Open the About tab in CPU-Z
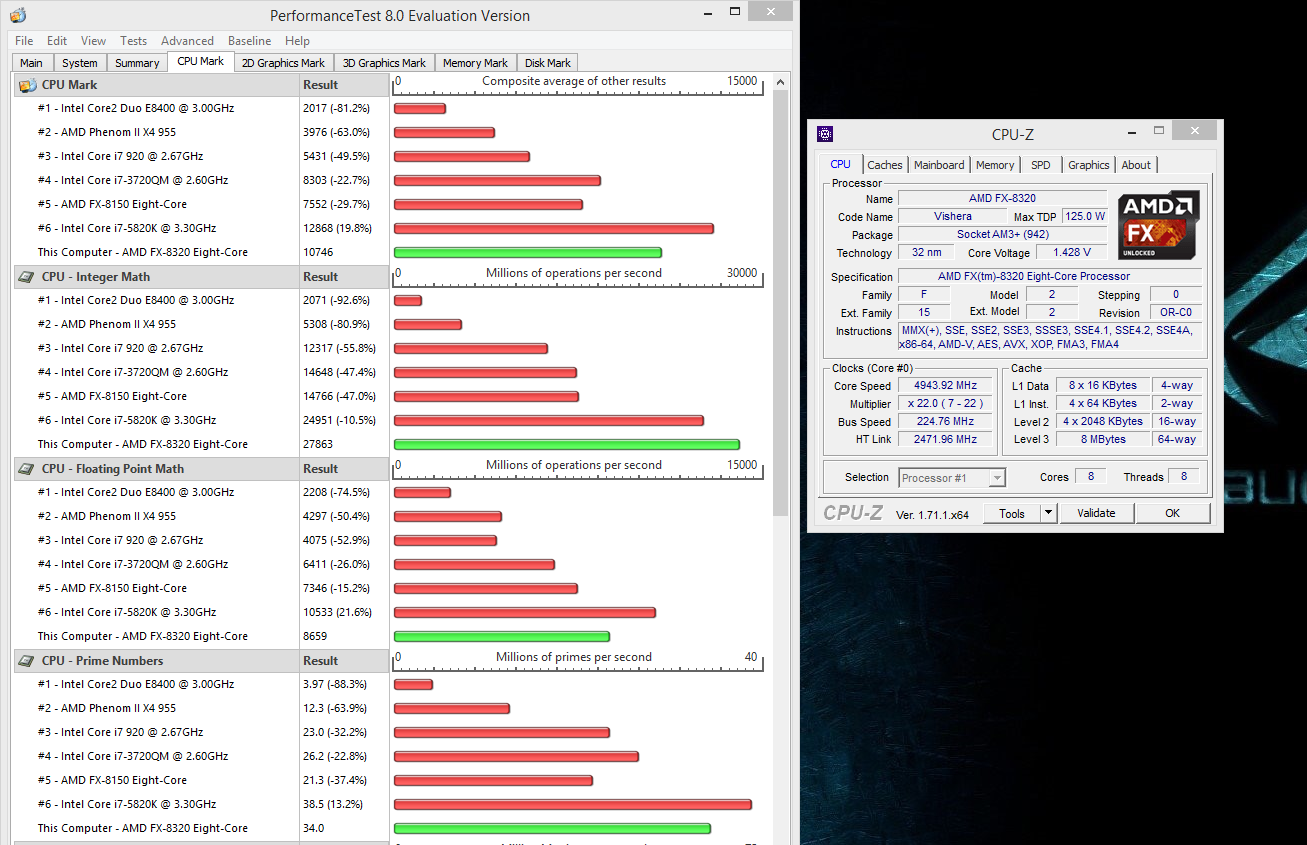The height and width of the screenshot is (845, 1307). coord(1136,165)
